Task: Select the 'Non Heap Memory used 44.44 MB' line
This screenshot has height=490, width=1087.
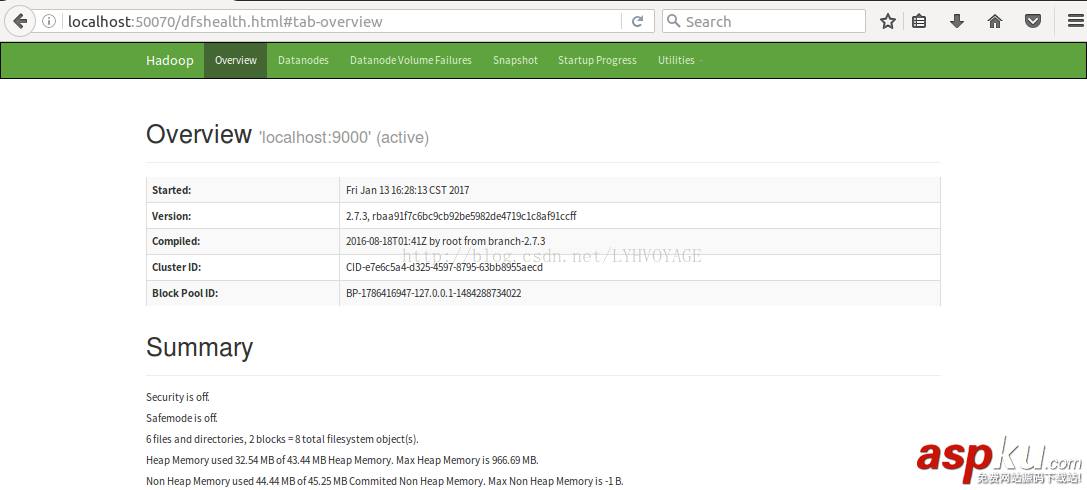Action: (385, 480)
